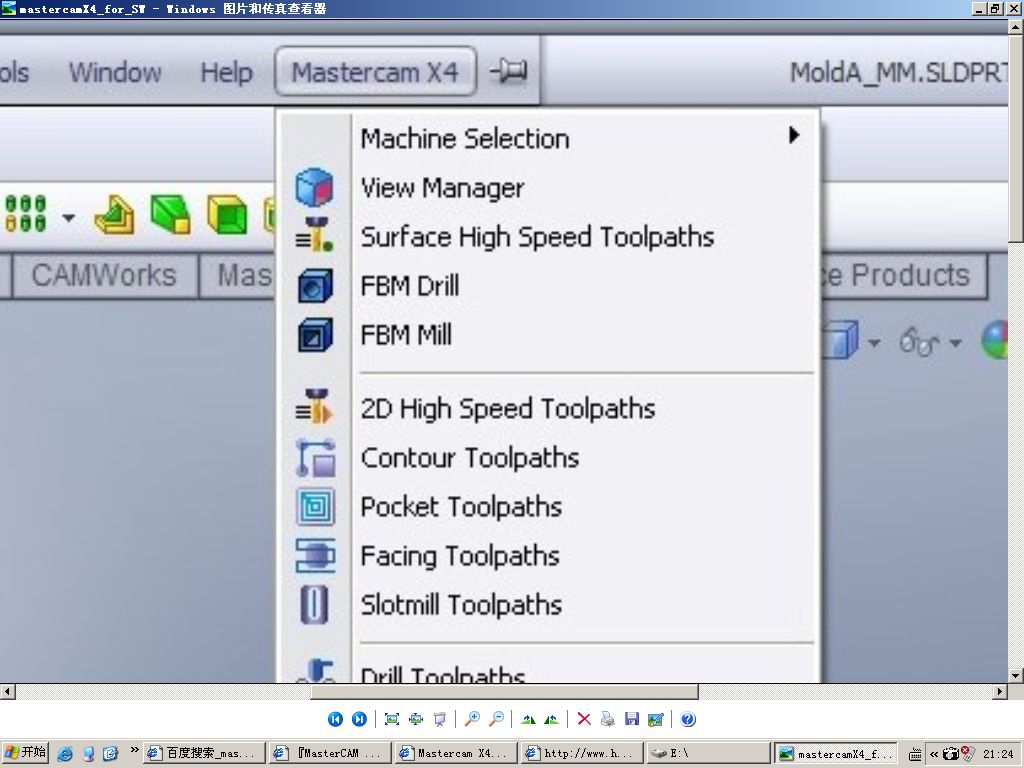Switch to the CAMWorks tab
The width and height of the screenshot is (1024, 768).
tap(104, 276)
